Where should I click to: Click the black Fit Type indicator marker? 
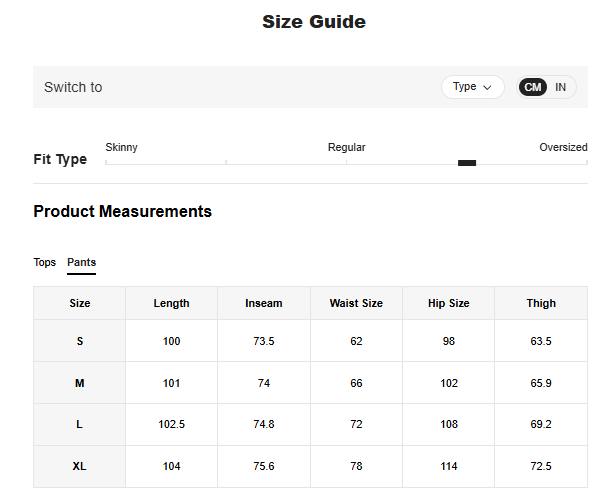pos(466,163)
